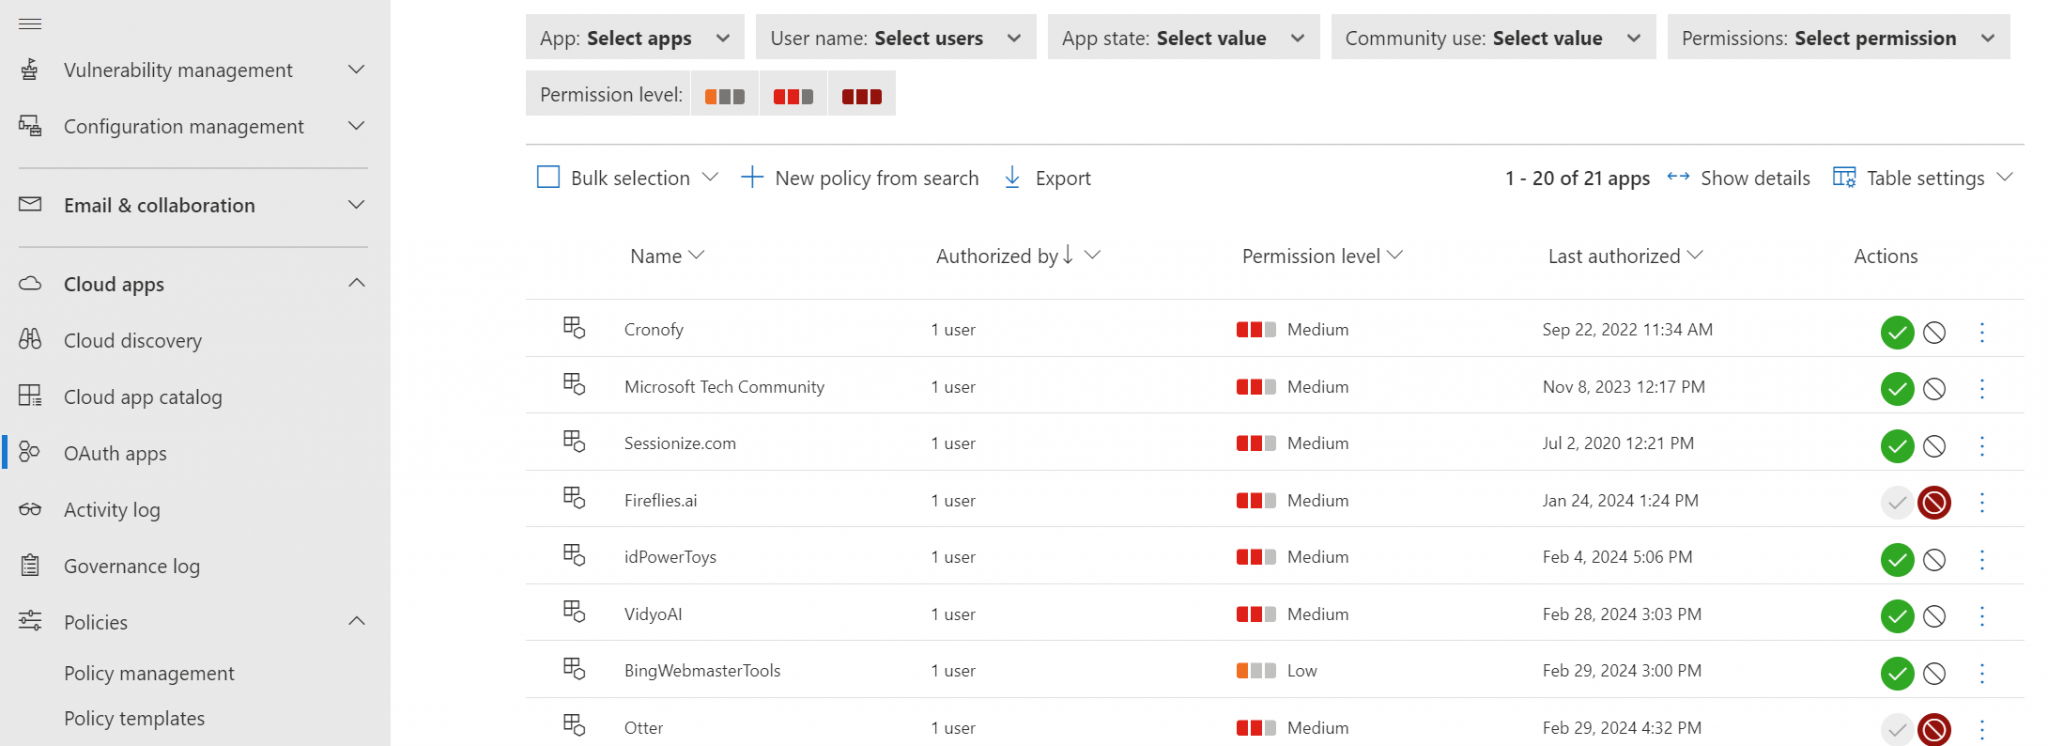Toggle the high permission level filter
The width and height of the screenshot is (2048, 746).
[x=861, y=96]
